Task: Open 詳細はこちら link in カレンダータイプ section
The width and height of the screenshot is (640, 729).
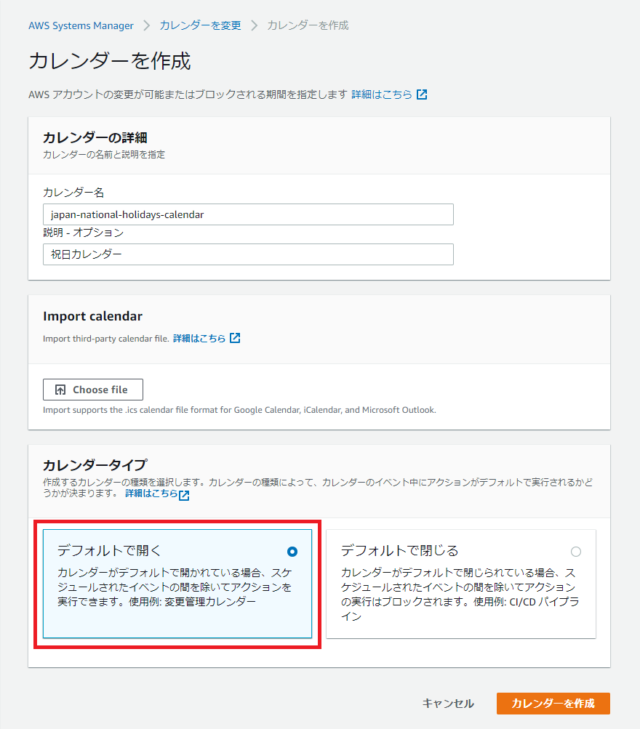Action: point(151,493)
